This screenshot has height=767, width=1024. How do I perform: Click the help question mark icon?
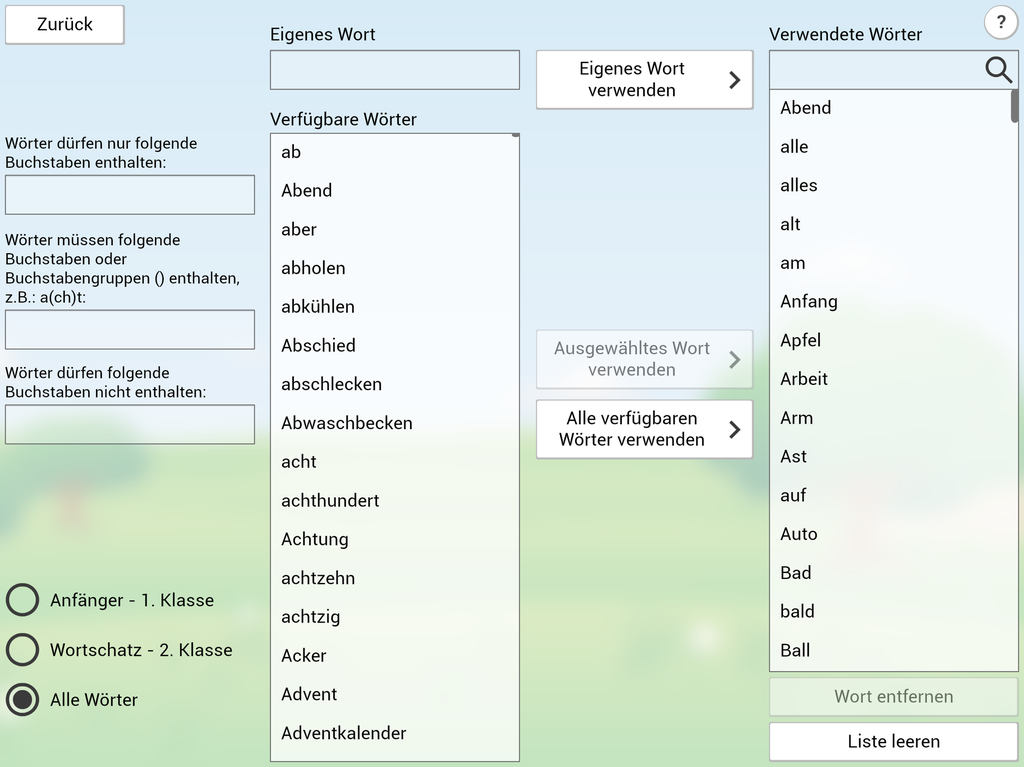click(x=1000, y=22)
